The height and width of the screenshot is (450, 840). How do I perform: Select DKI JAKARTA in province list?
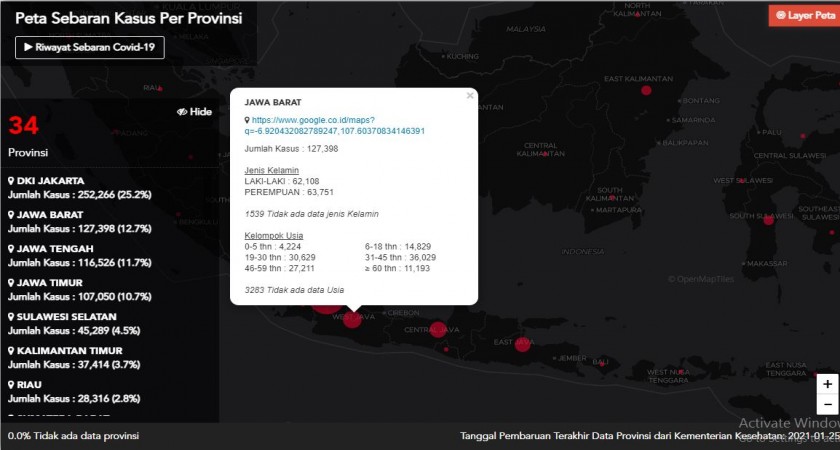pyautogui.click(x=79, y=188)
